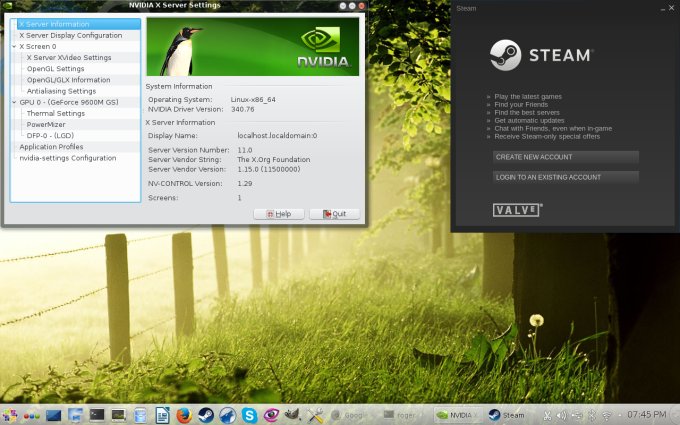Image resolution: width=680 pixels, height=425 pixels.
Task: Click the Valve logo in Steam window
Action: [x=517, y=210]
